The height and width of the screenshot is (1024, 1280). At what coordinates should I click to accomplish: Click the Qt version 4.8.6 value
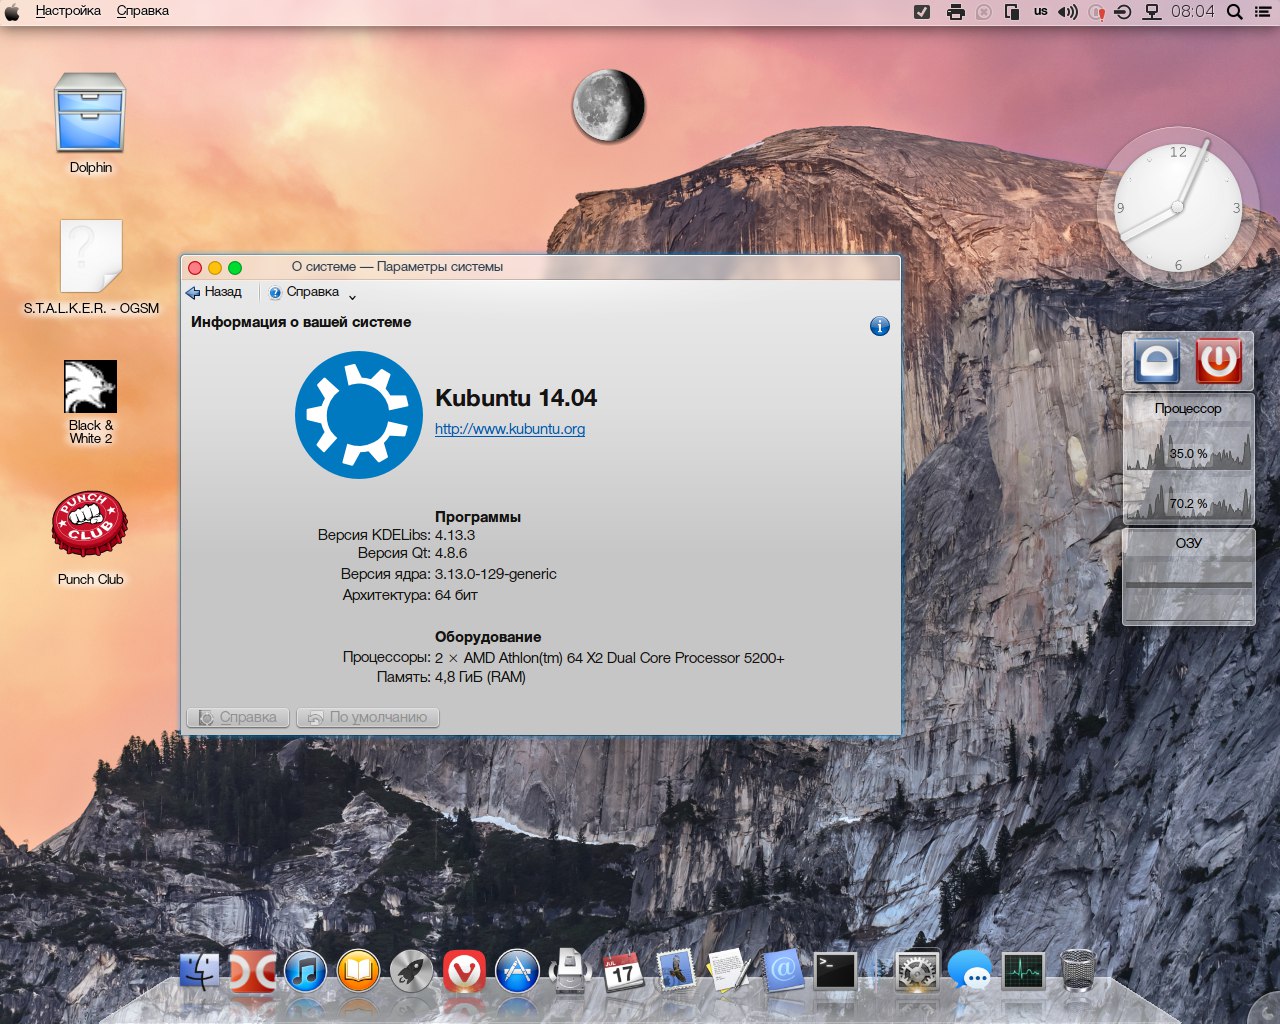tap(451, 553)
